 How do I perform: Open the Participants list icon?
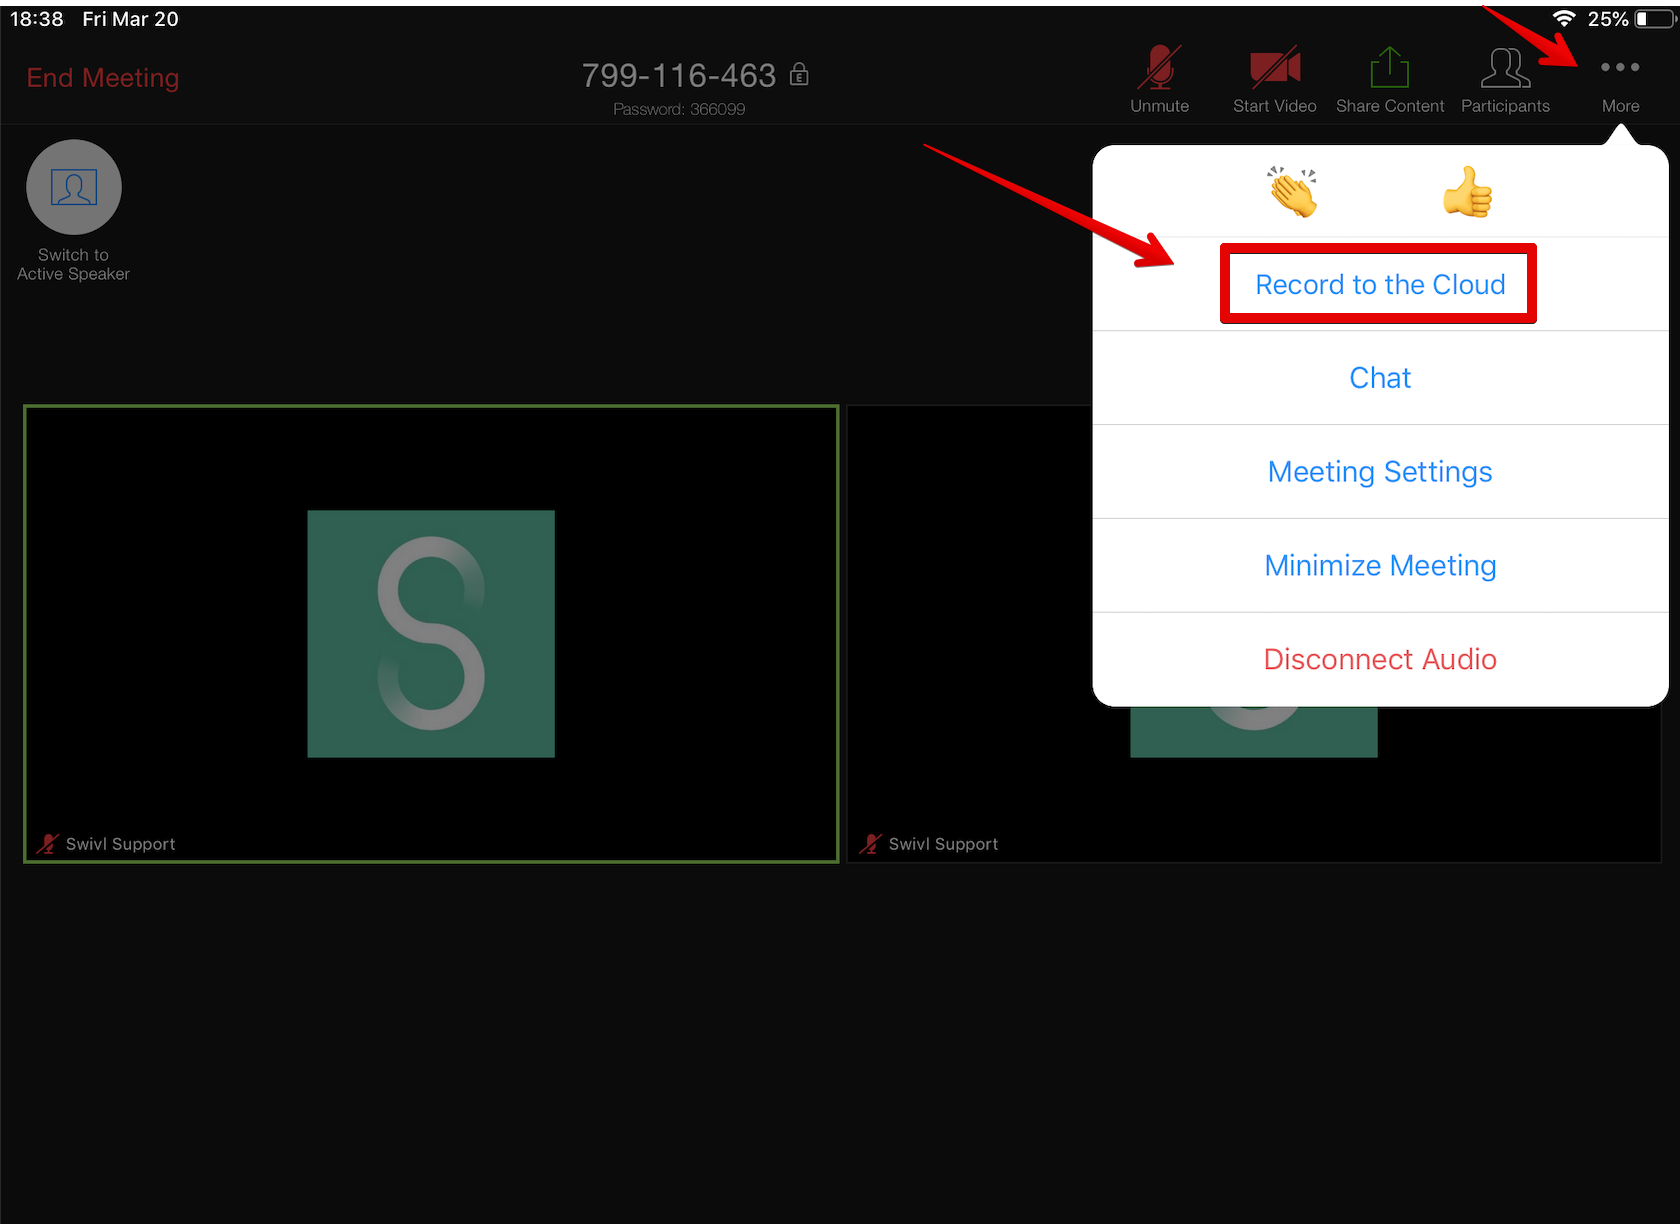1505,68
